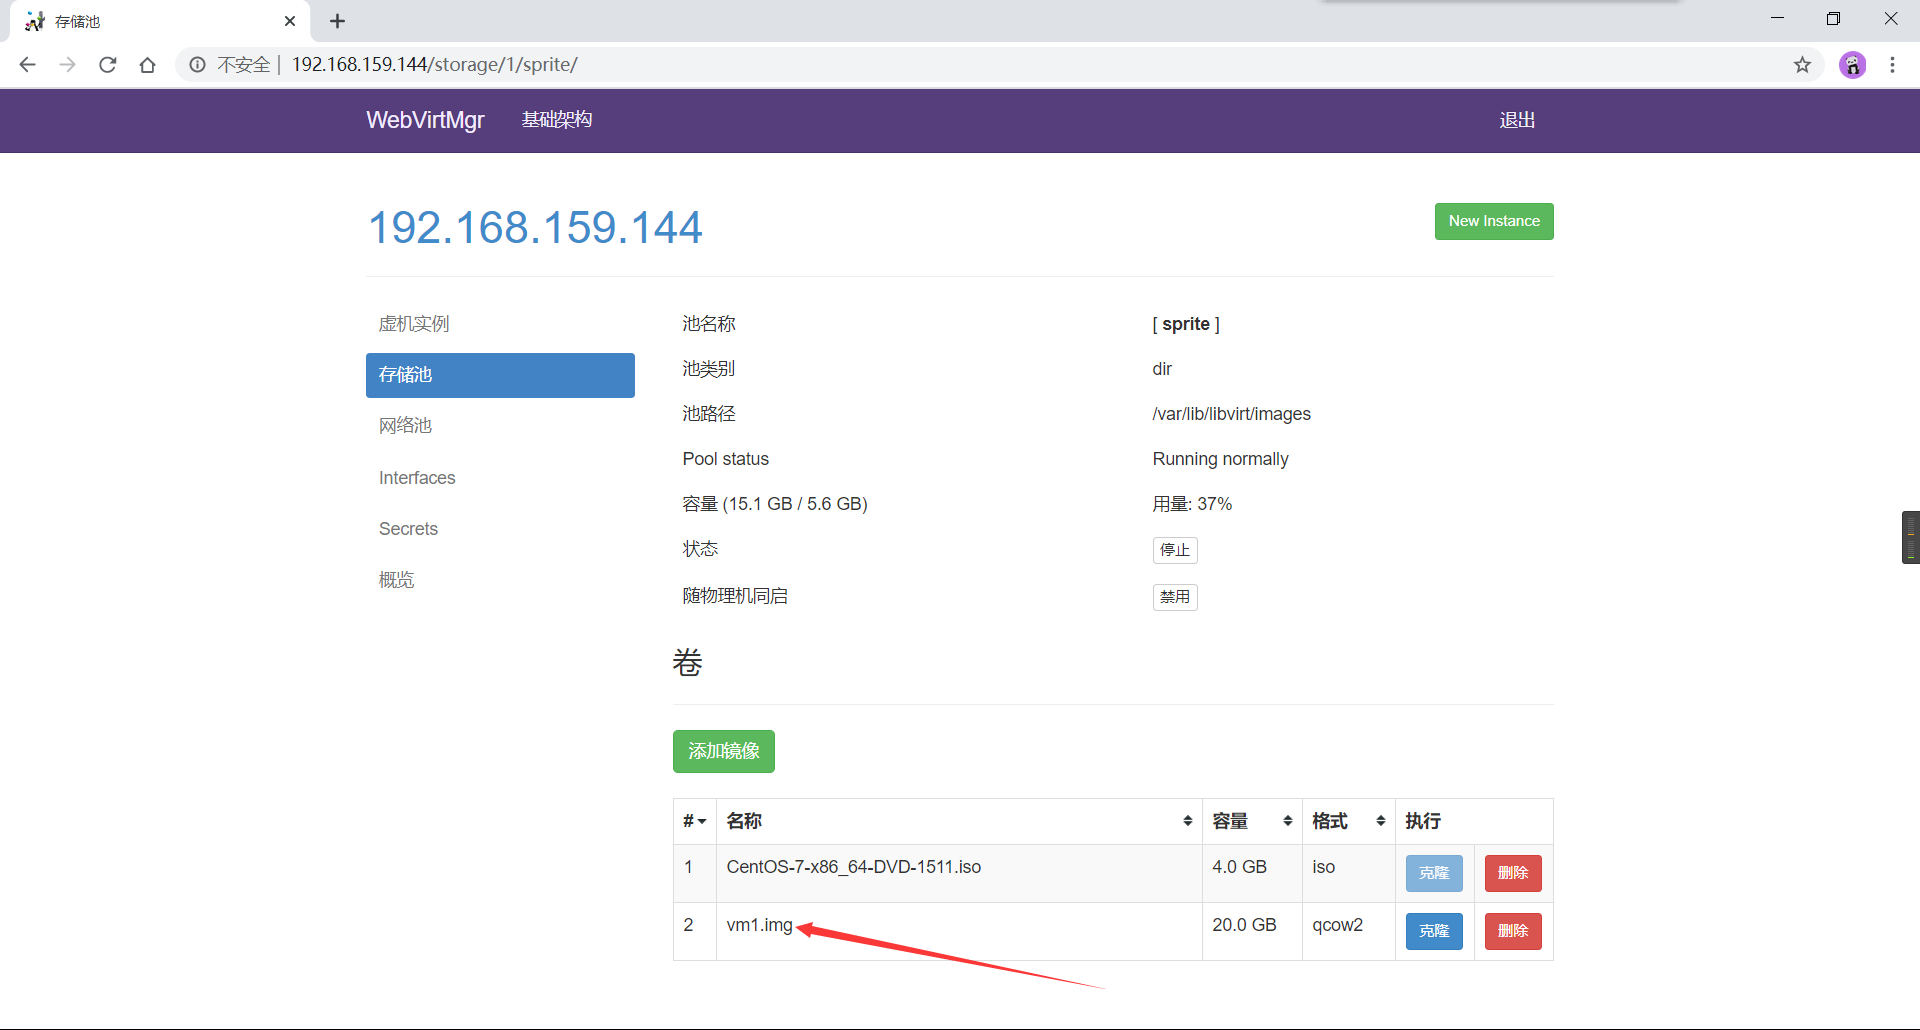1920x1030 pixels.
Task: Open the Chrome three-dot menu
Action: (1892, 65)
